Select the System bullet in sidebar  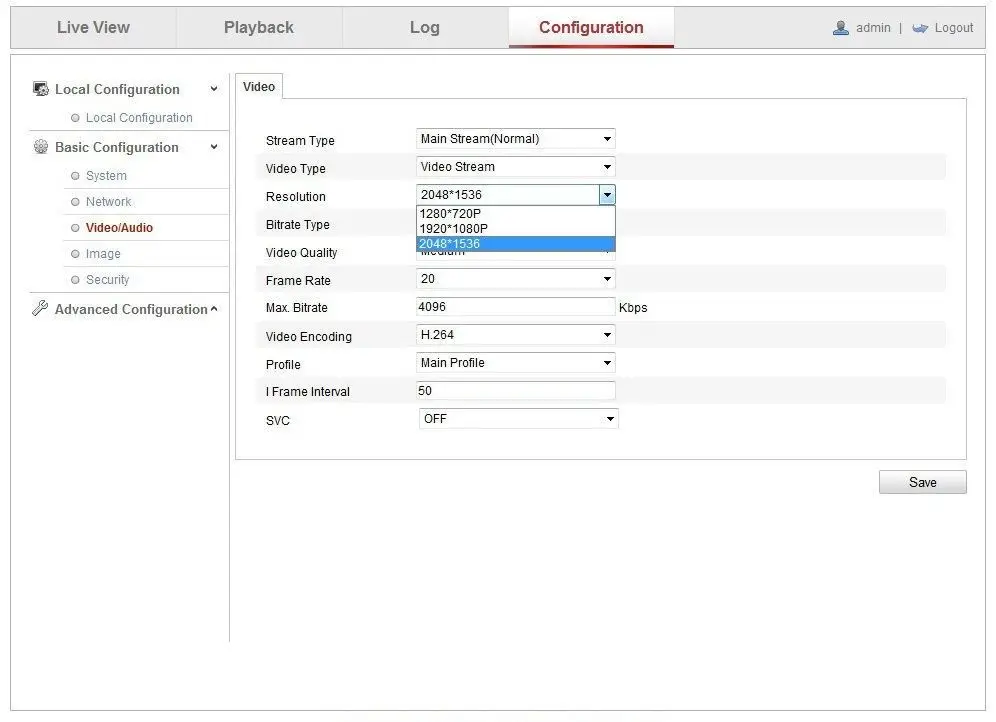pos(75,176)
